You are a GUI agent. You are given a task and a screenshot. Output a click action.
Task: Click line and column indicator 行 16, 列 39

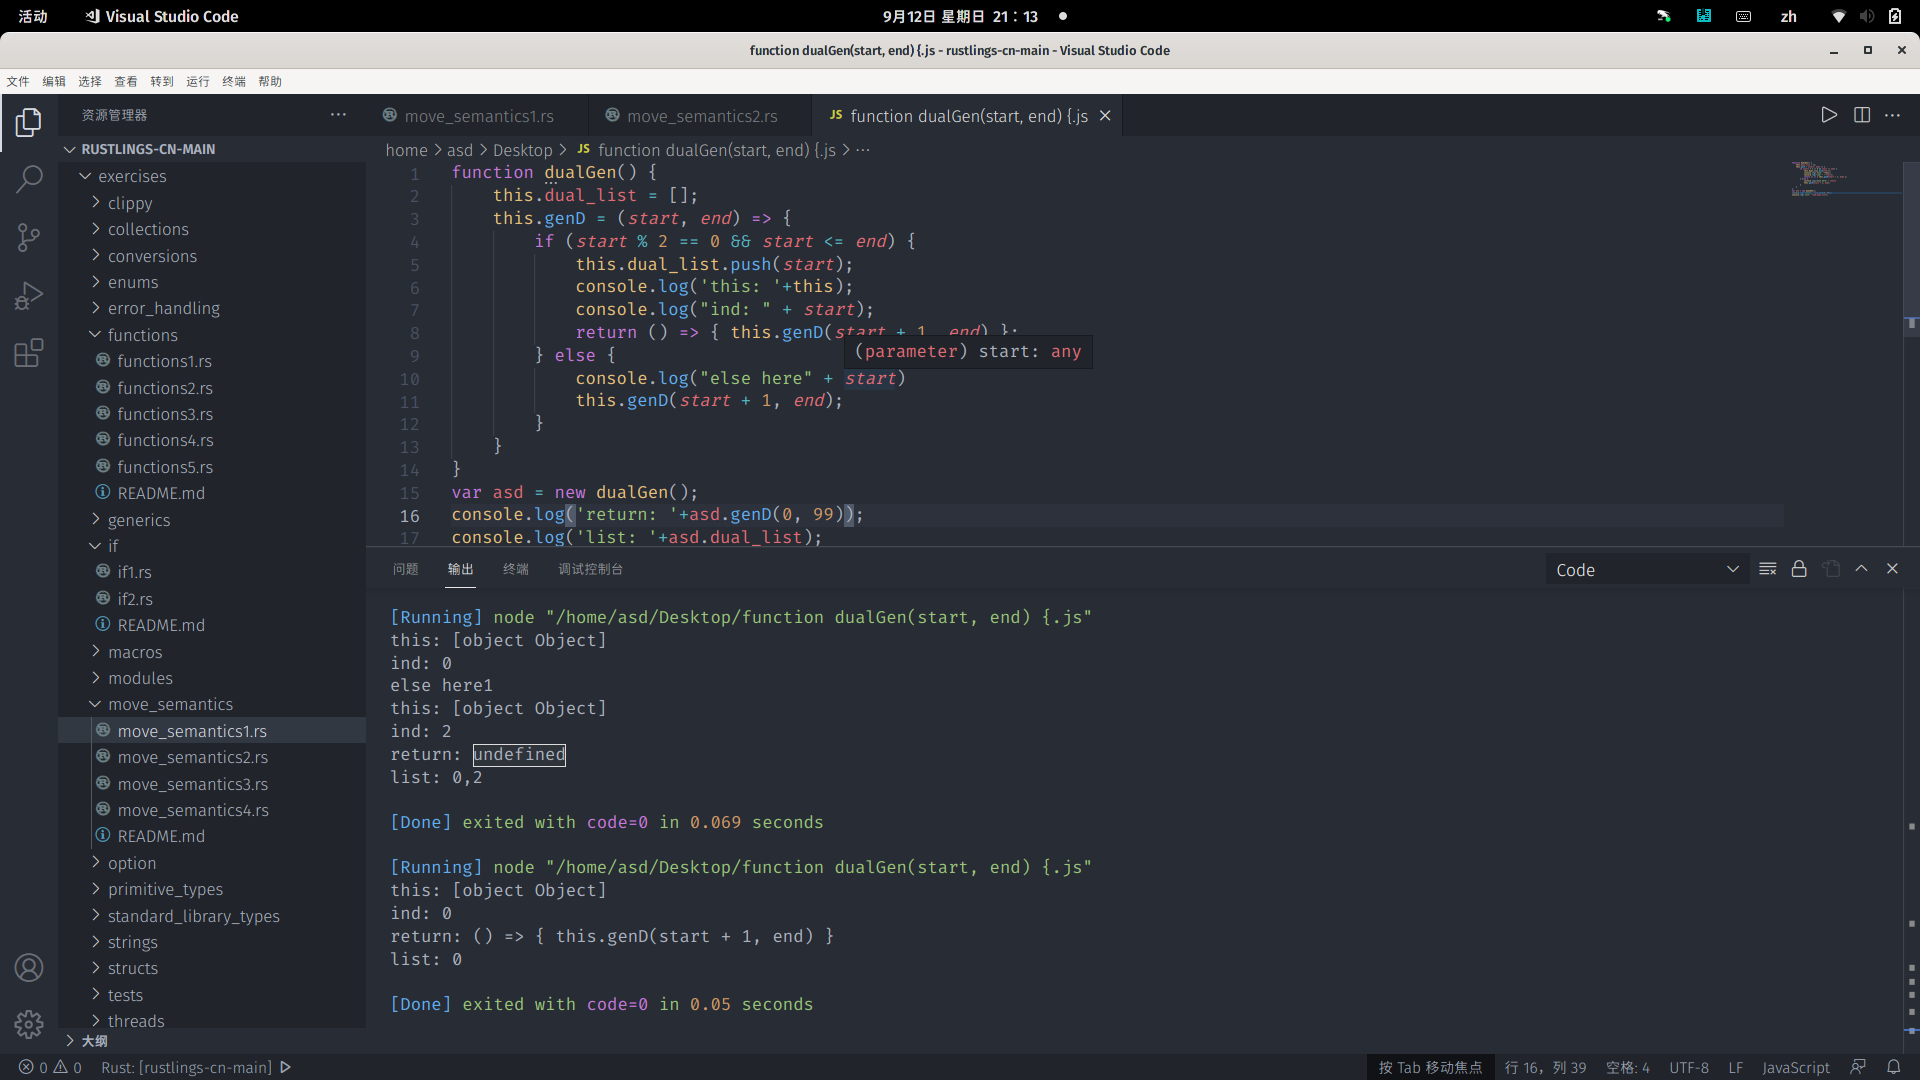click(x=1545, y=1067)
